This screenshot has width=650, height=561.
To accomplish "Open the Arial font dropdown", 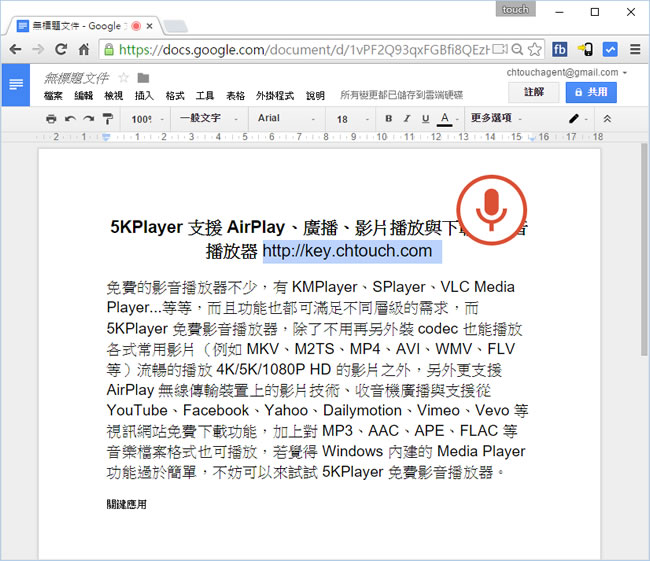I will coord(286,118).
